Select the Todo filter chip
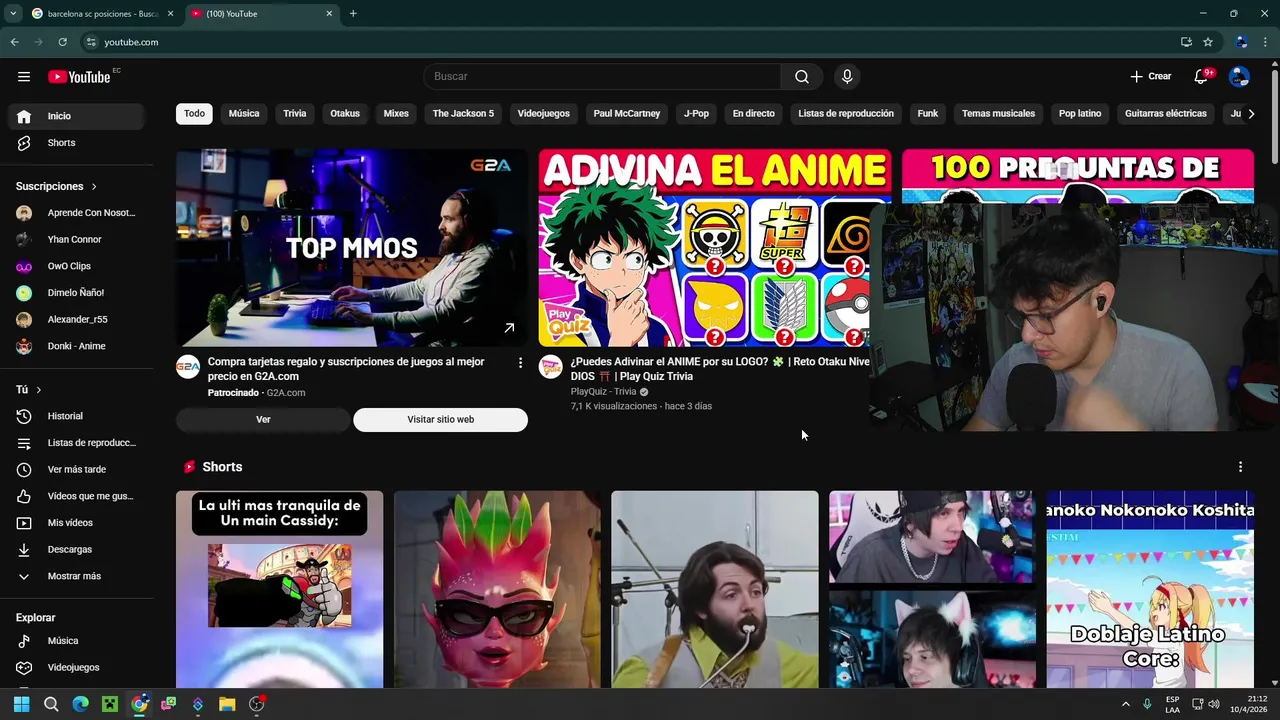This screenshot has height=720, width=1280. pos(194,114)
